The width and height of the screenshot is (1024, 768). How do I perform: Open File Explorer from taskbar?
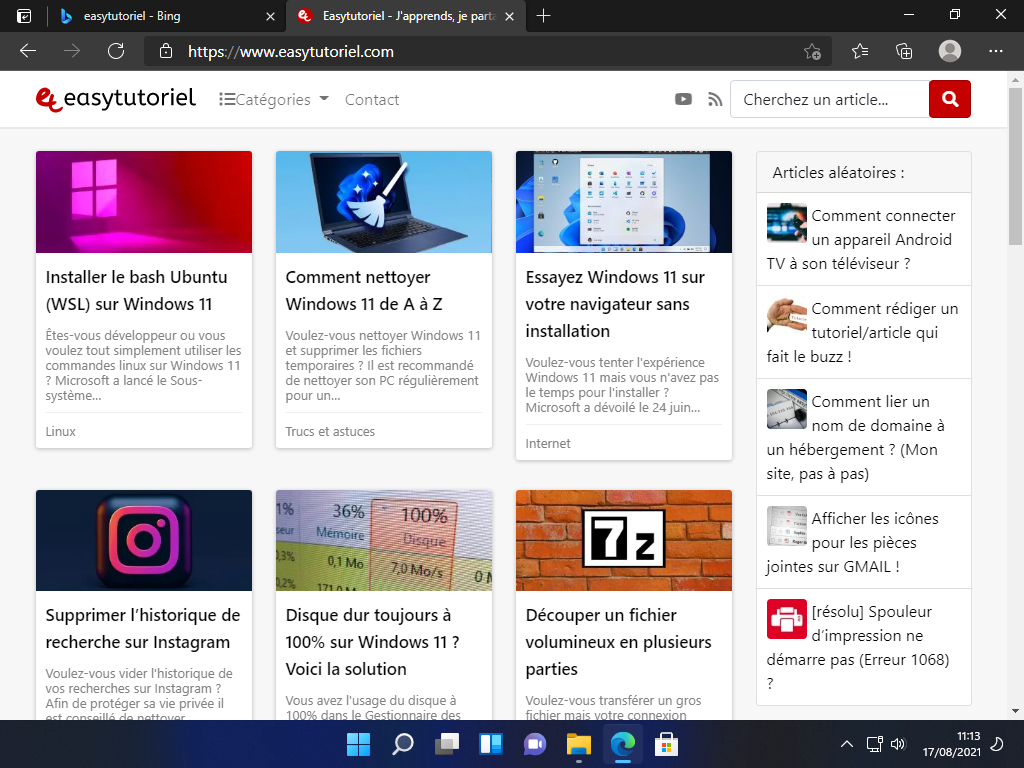coord(579,744)
